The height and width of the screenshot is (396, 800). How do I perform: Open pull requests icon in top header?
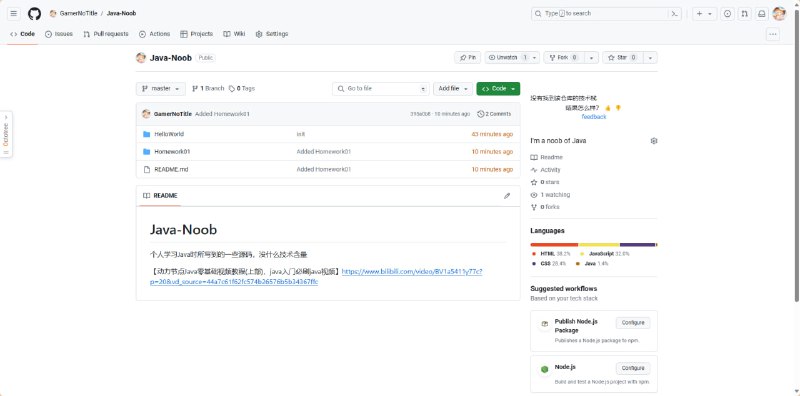[x=744, y=14]
